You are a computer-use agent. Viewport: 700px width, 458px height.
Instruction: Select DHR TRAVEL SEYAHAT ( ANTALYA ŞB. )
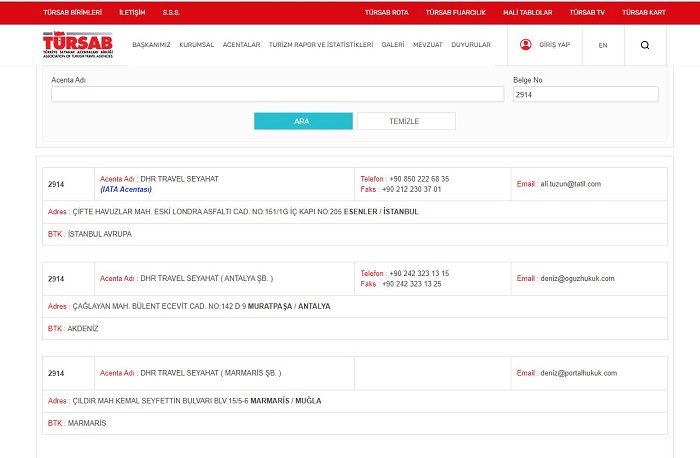point(207,279)
